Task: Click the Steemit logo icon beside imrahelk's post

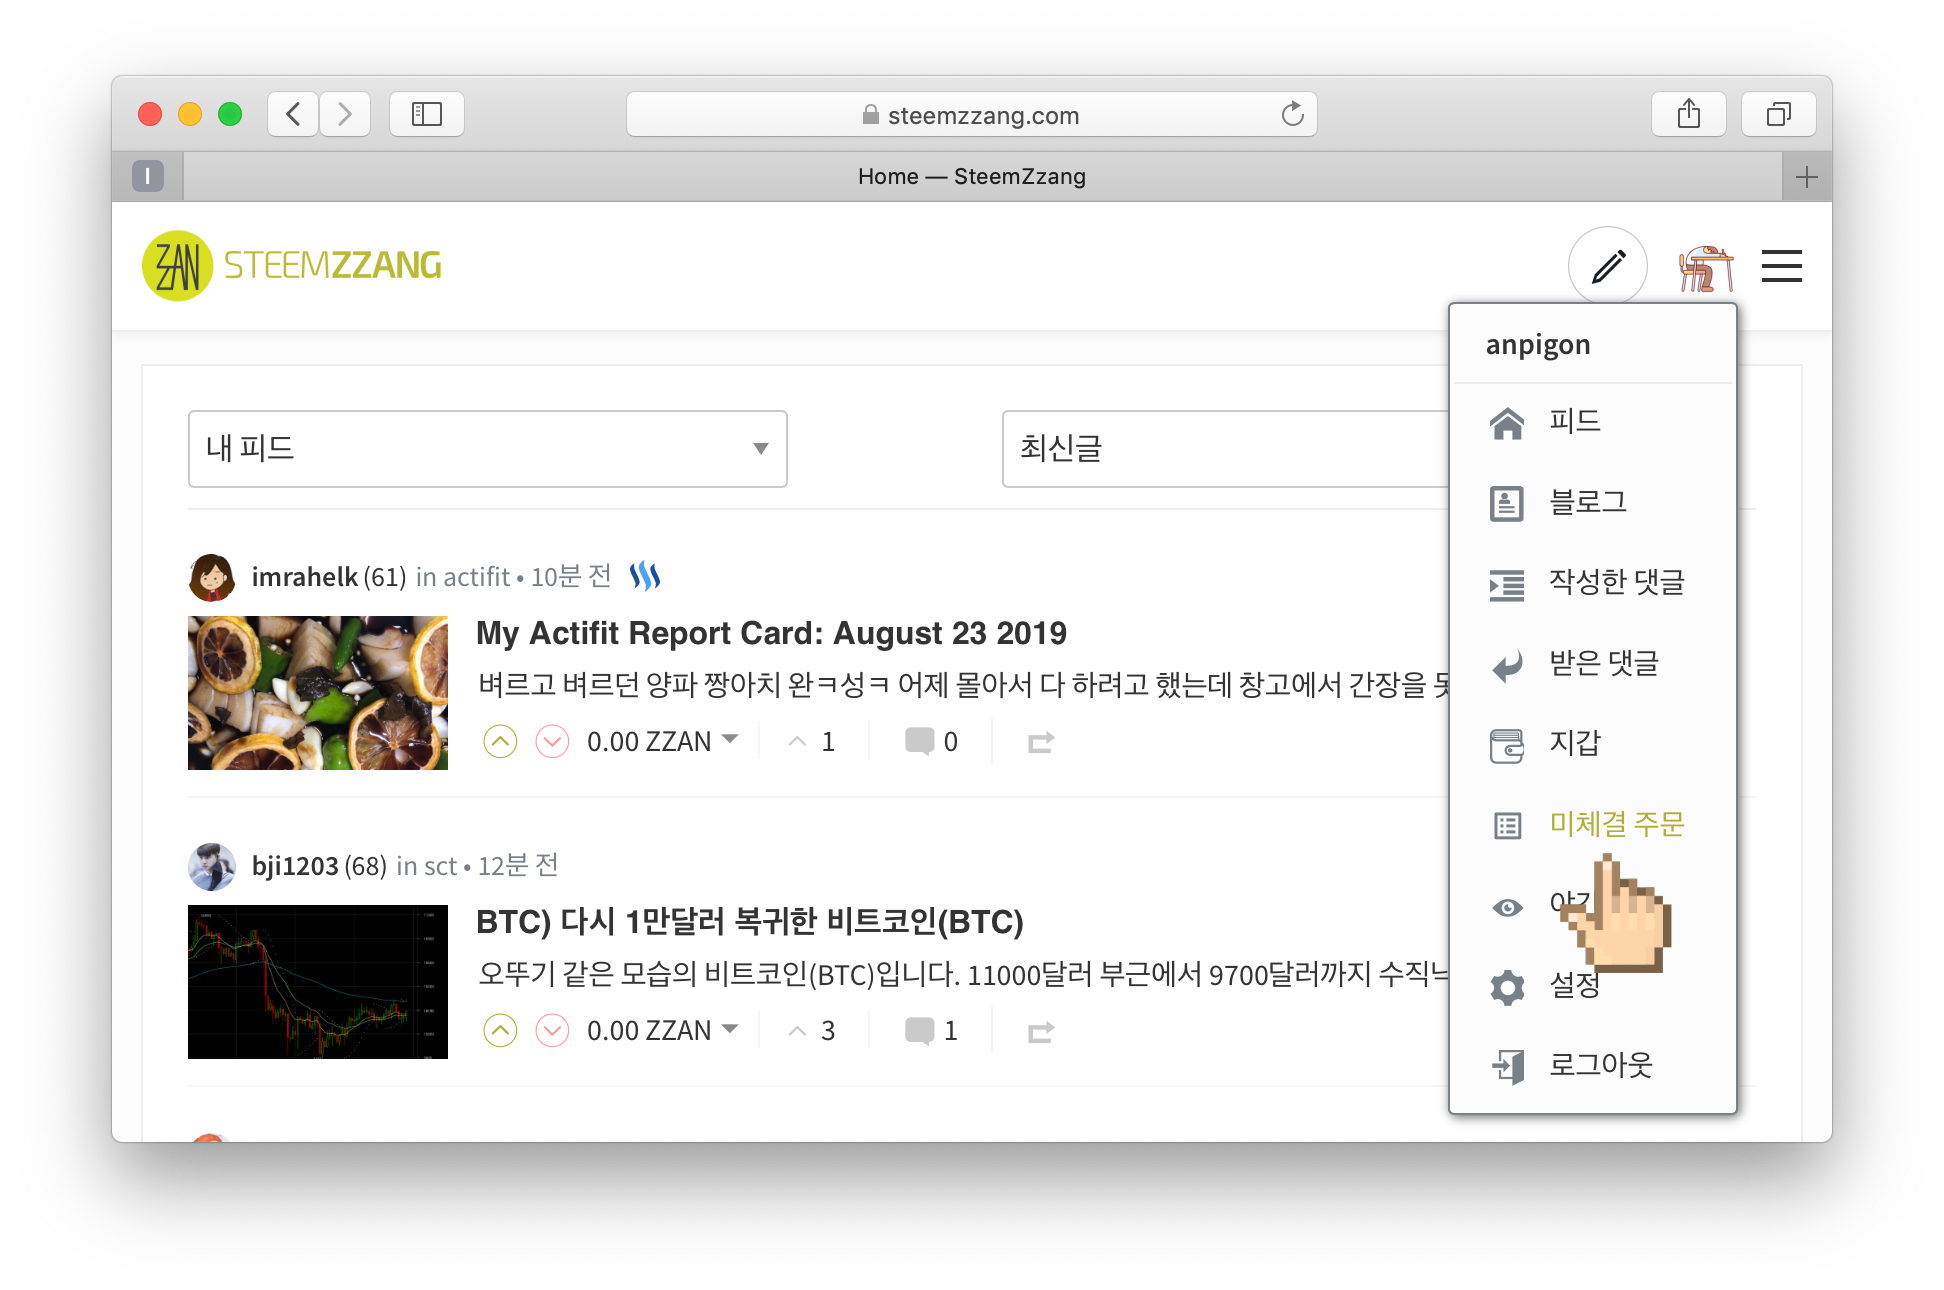Action: pyautogui.click(x=645, y=576)
